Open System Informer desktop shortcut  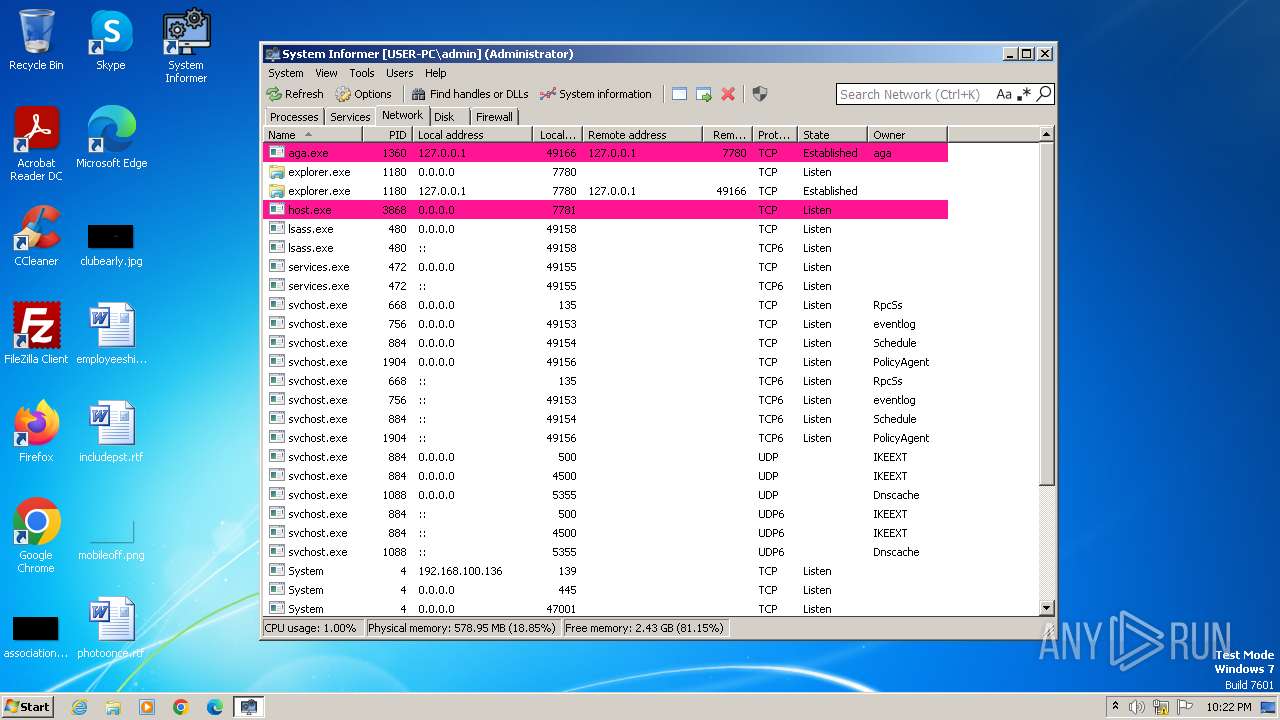point(186,46)
